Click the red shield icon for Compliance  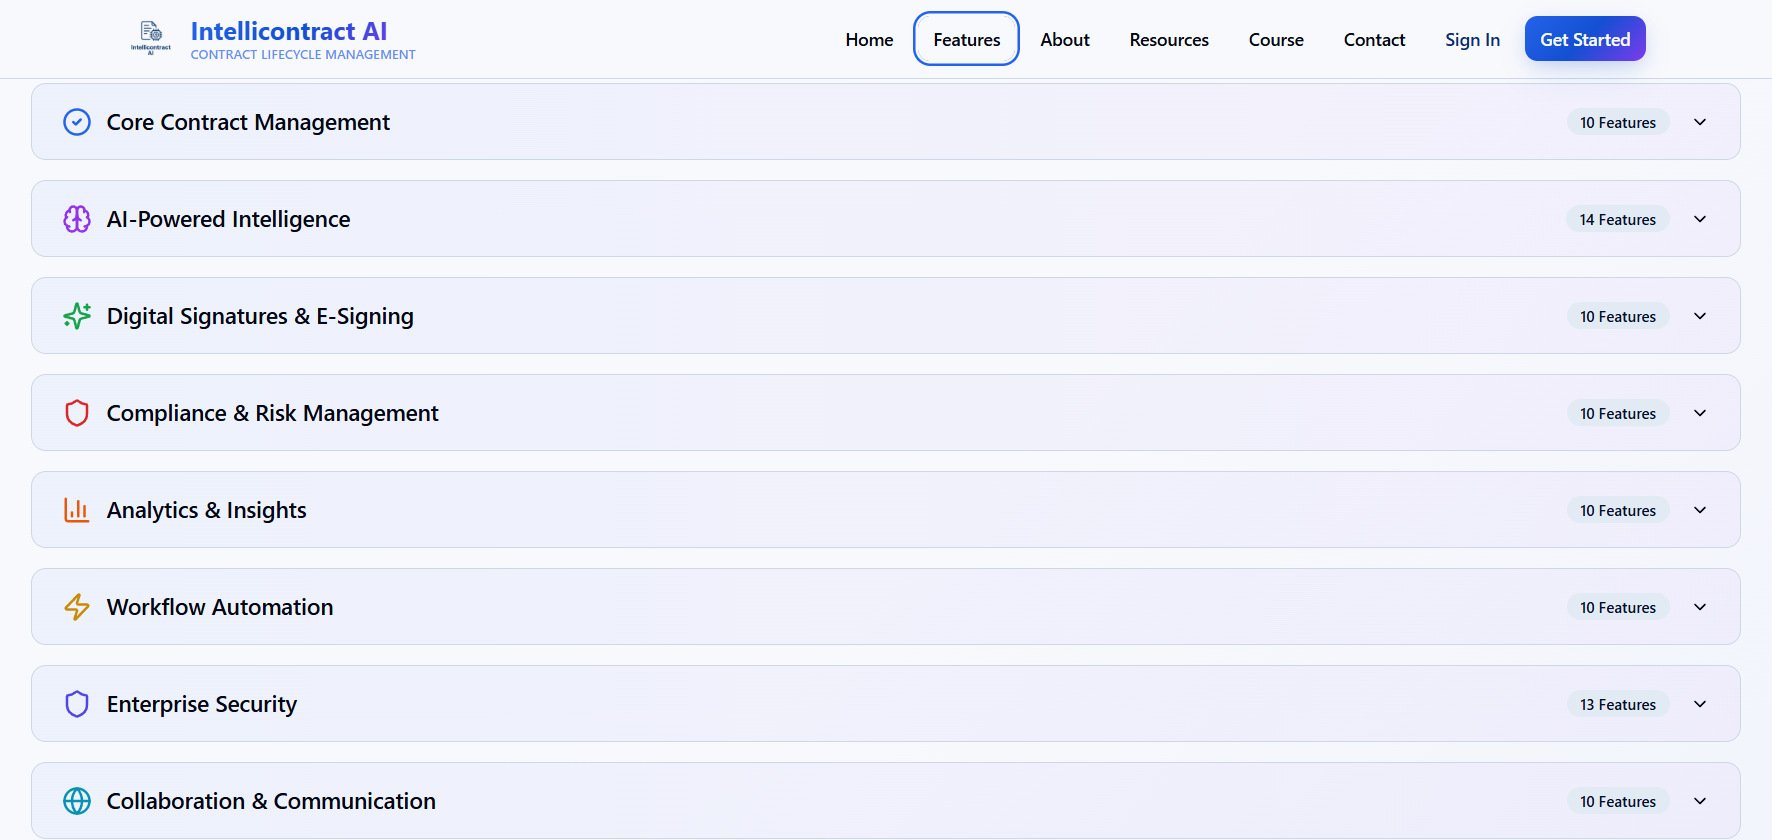pos(77,413)
